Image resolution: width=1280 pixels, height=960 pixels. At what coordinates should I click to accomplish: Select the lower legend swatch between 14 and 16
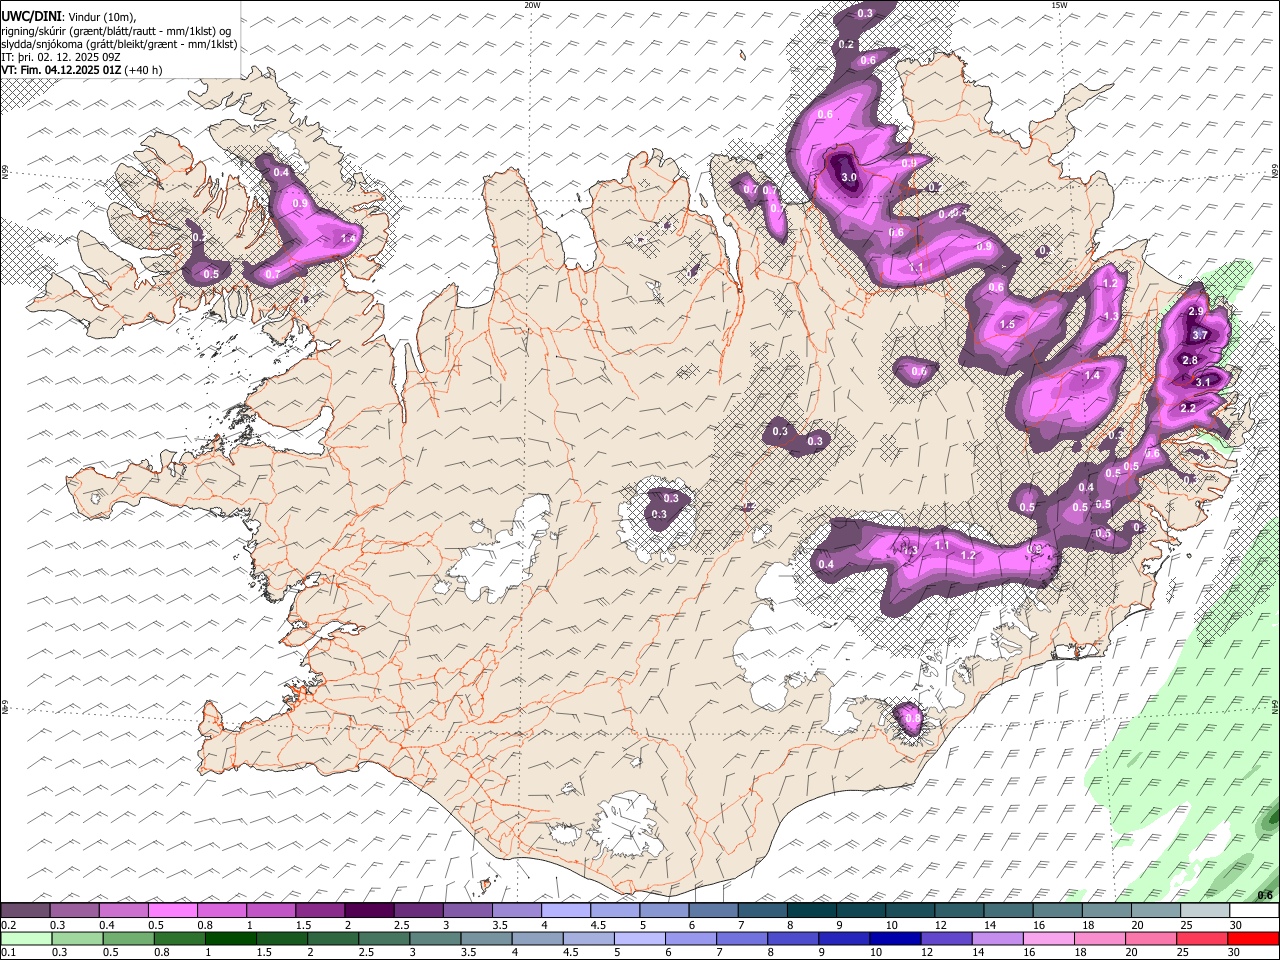pyautogui.click(x=997, y=938)
